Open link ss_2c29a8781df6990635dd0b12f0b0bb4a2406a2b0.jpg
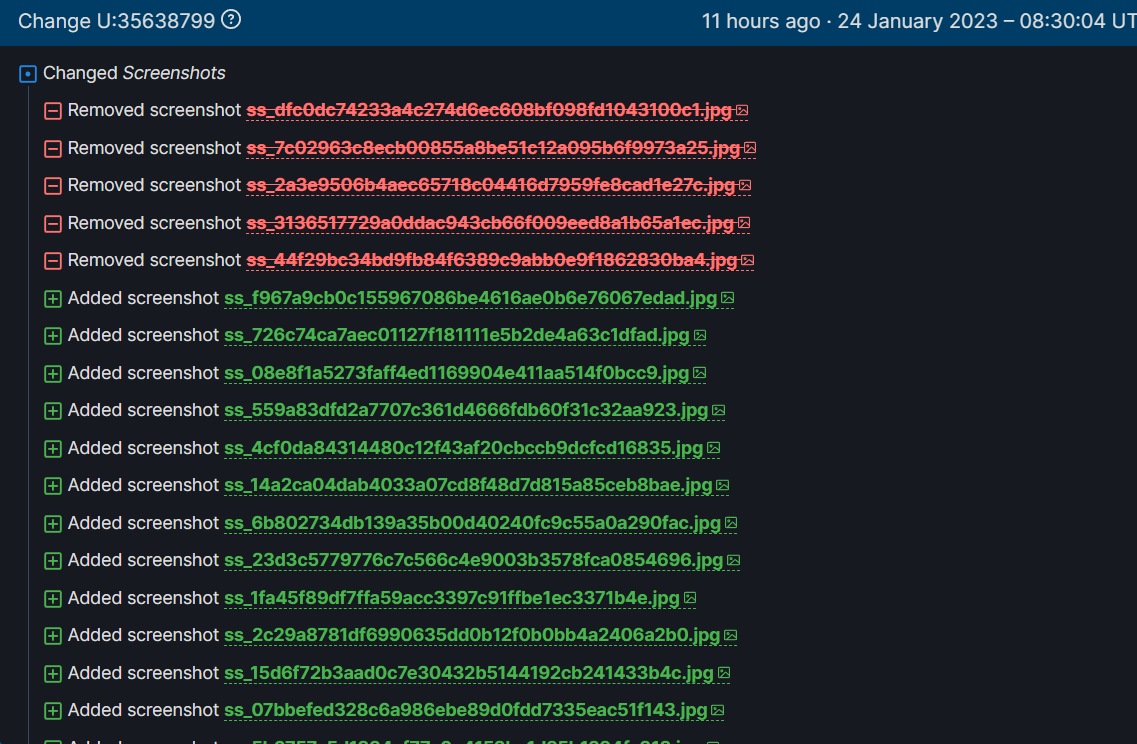 [472, 635]
